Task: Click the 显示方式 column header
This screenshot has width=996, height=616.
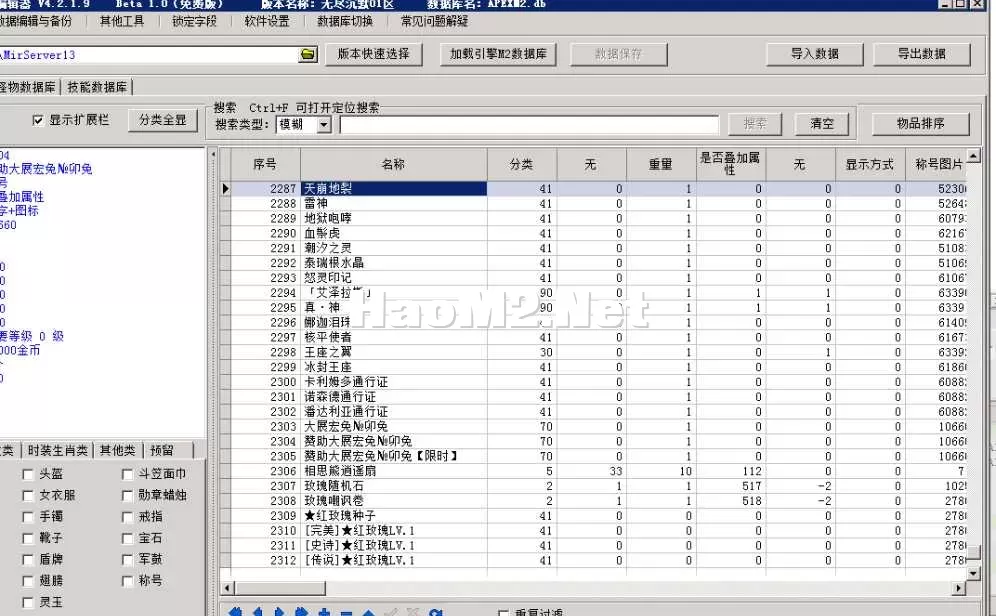Action: (870, 164)
